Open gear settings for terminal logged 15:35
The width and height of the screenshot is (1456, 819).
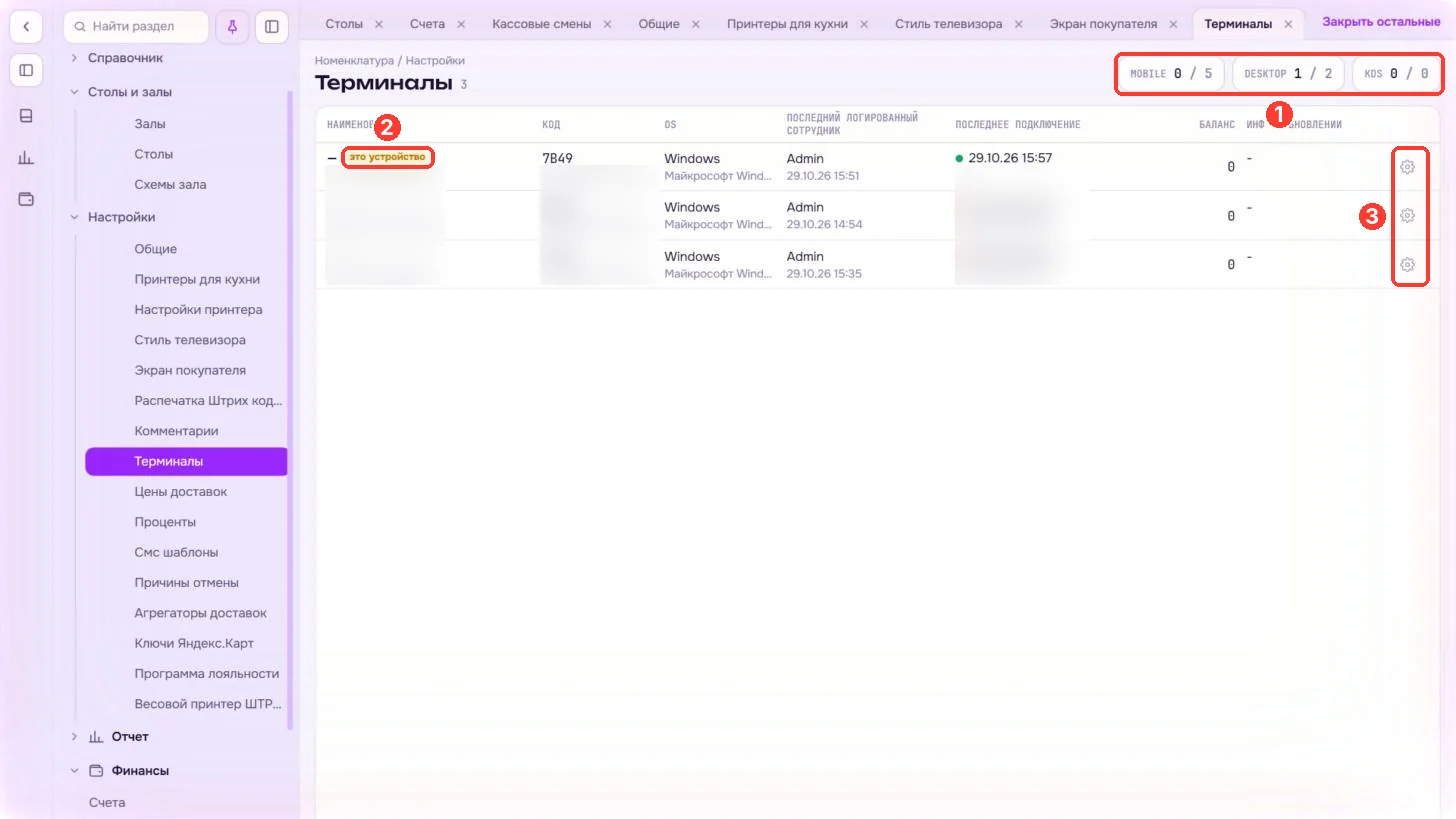click(1407, 265)
